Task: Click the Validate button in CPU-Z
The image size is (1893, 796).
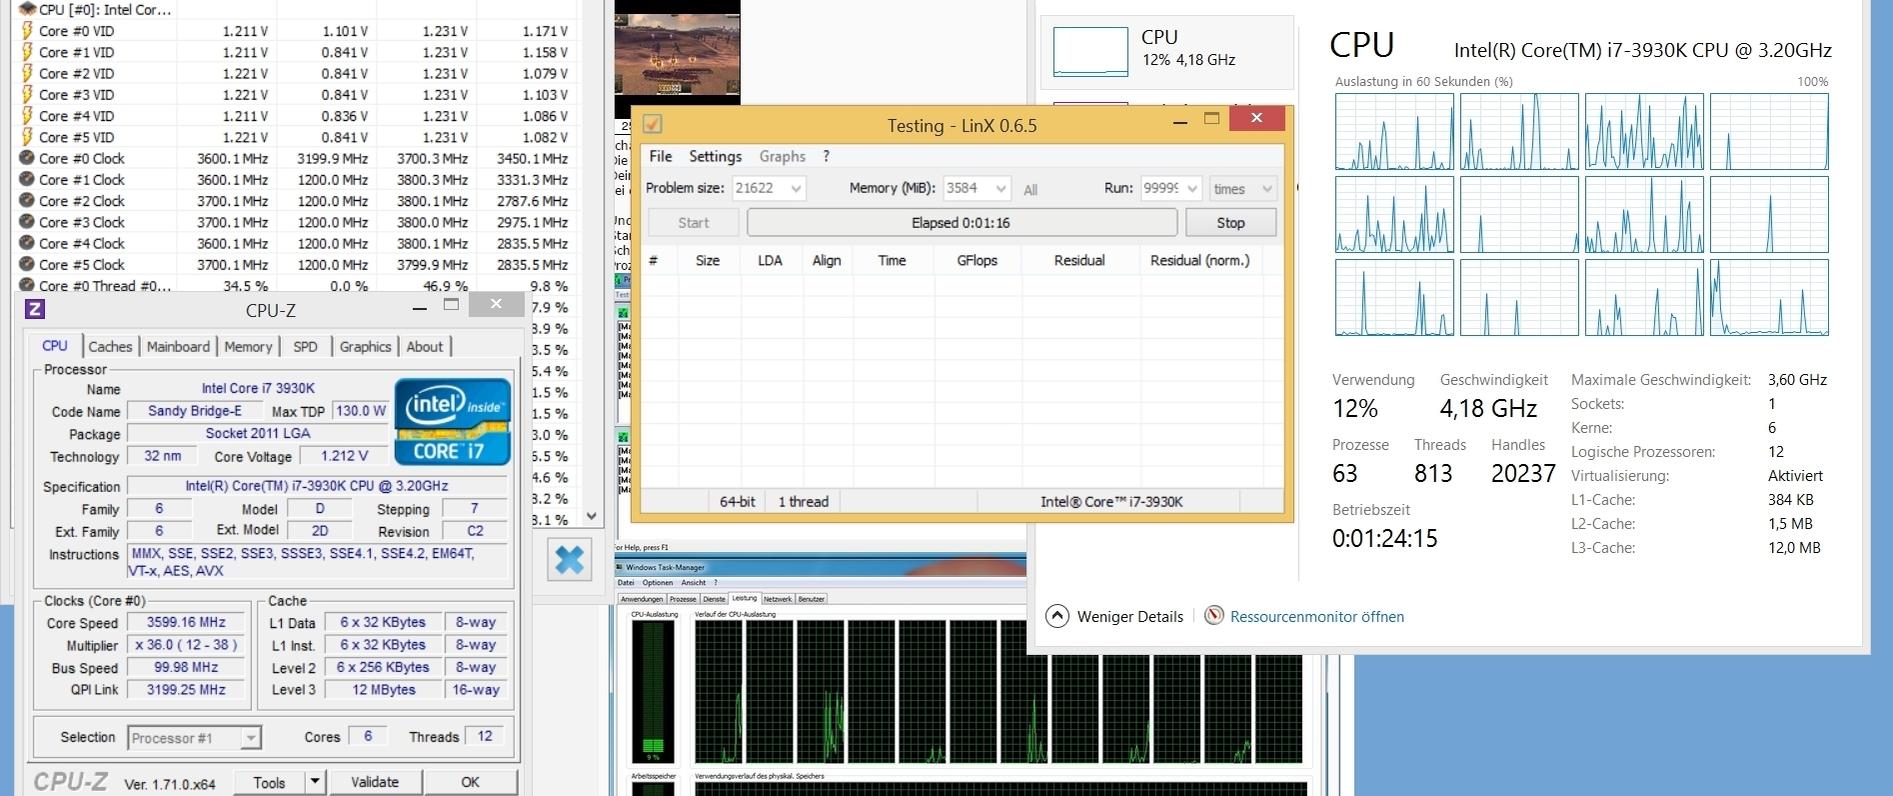Action: (x=375, y=782)
